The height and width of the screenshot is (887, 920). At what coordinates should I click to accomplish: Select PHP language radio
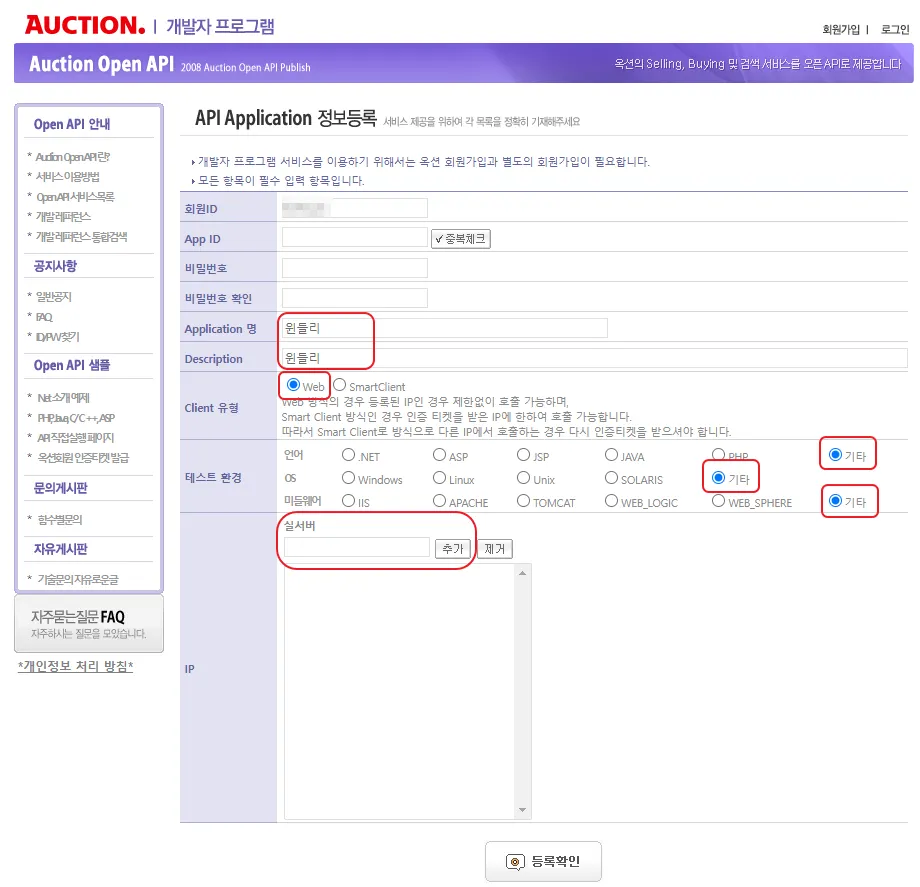tap(718, 455)
